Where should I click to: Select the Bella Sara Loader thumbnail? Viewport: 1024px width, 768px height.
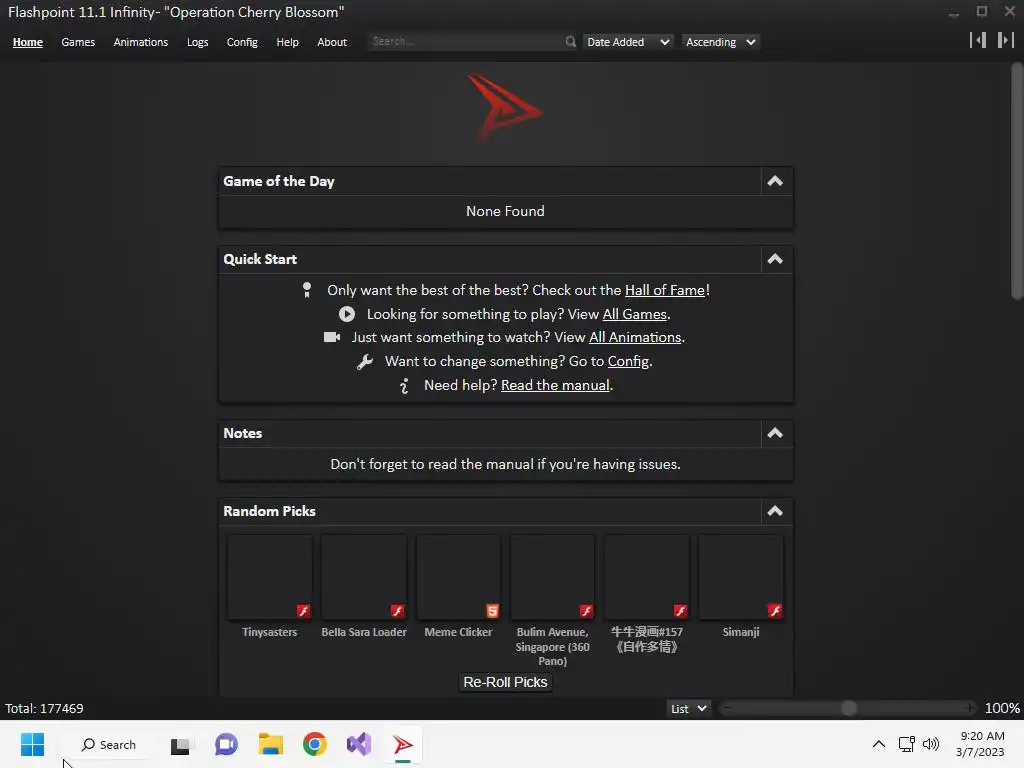pos(364,577)
